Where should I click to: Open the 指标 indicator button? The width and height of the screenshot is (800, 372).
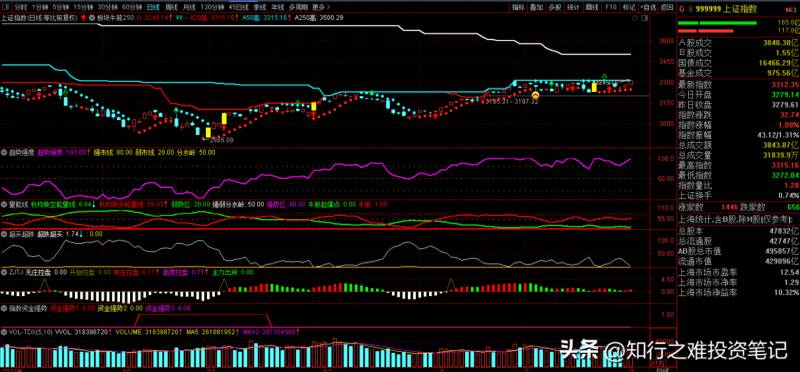coord(518,8)
